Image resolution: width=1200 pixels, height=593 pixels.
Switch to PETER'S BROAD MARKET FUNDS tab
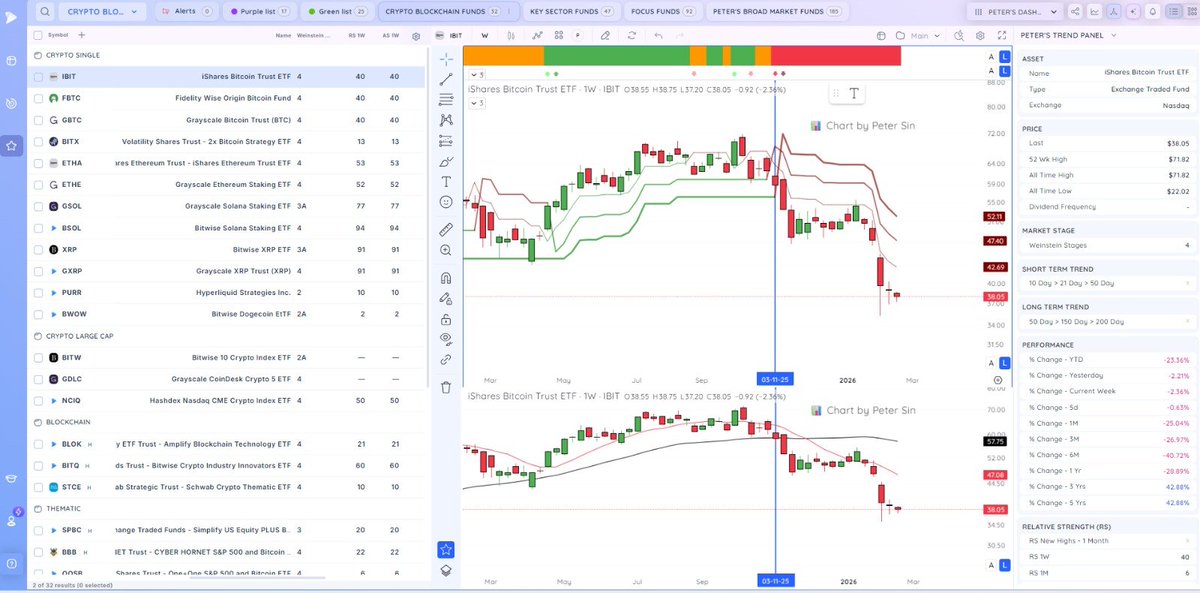(775, 11)
